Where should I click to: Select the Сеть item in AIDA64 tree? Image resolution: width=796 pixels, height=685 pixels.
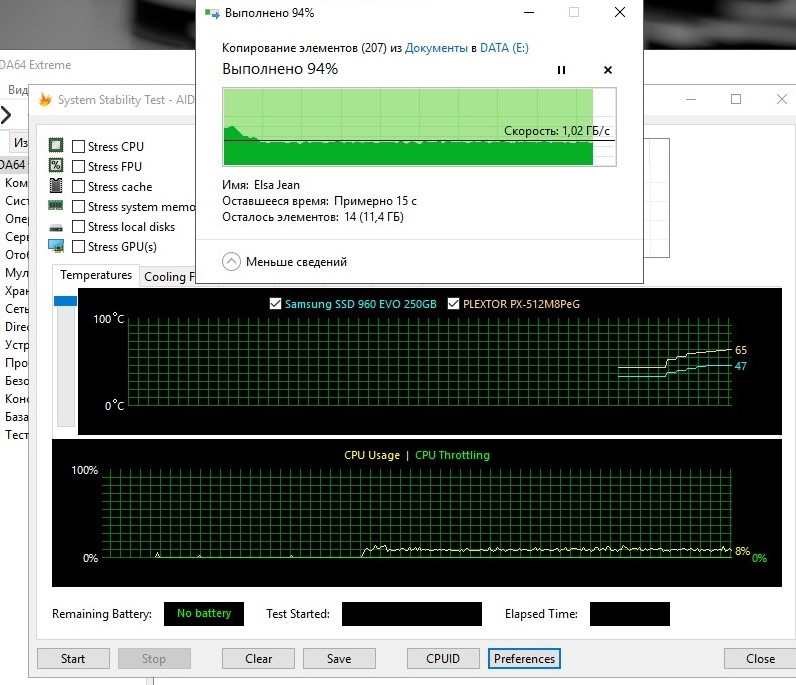tap(16, 309)
